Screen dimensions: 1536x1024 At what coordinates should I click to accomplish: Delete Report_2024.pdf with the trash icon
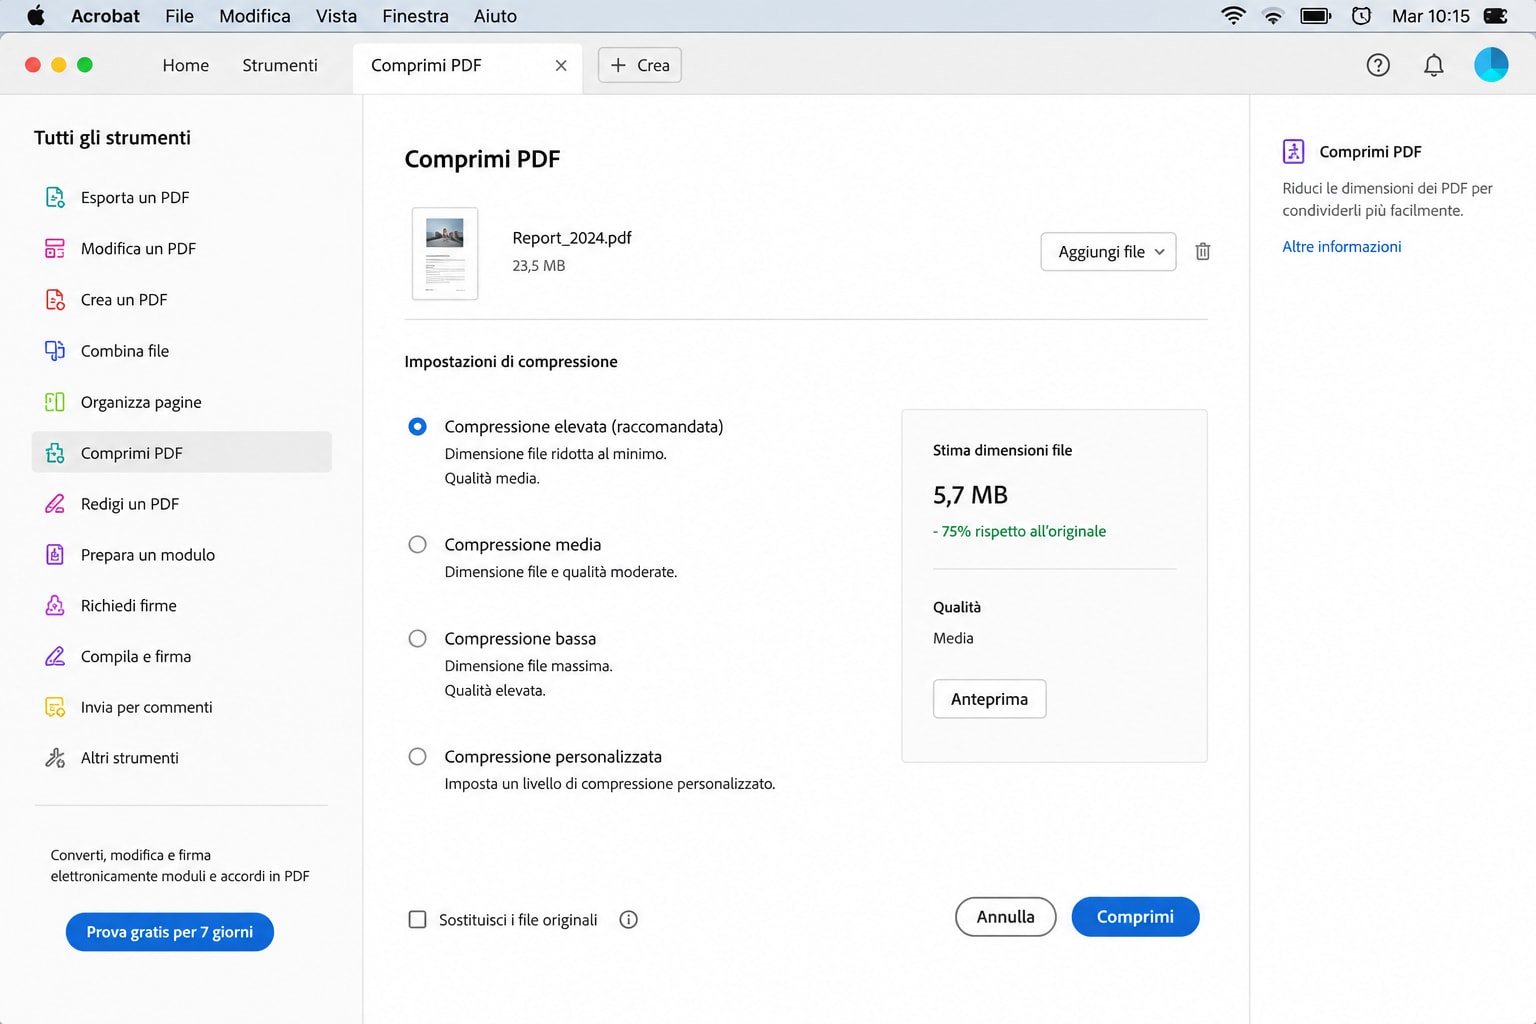1203,251
